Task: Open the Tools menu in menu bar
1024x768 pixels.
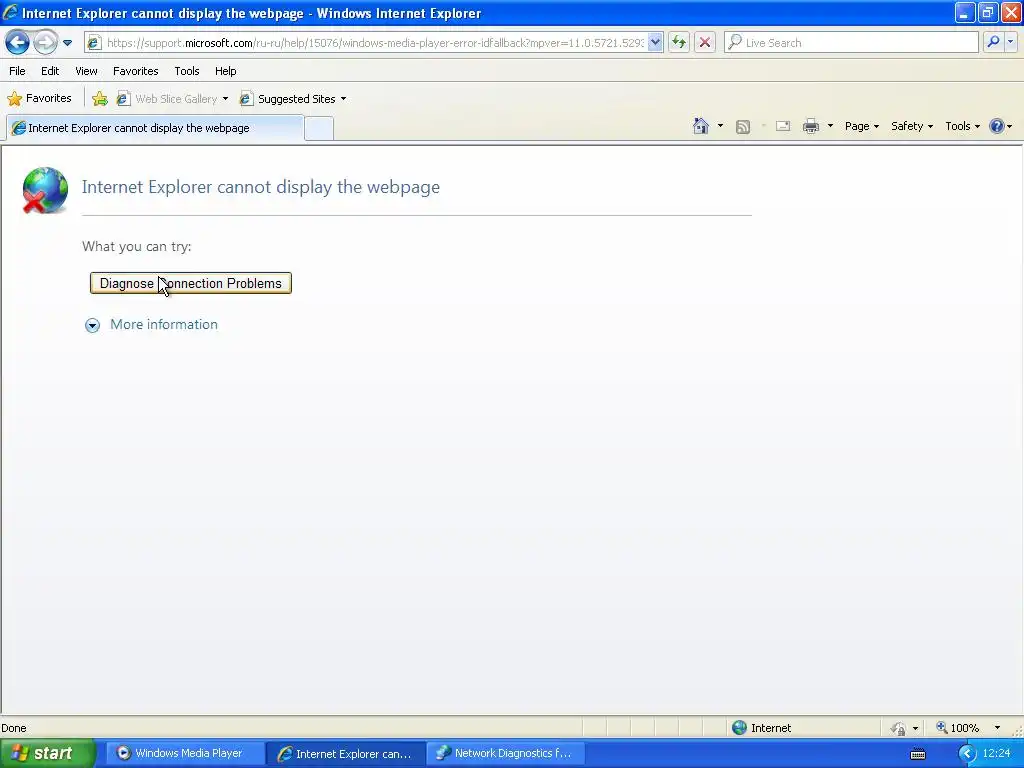Action: 187,71
